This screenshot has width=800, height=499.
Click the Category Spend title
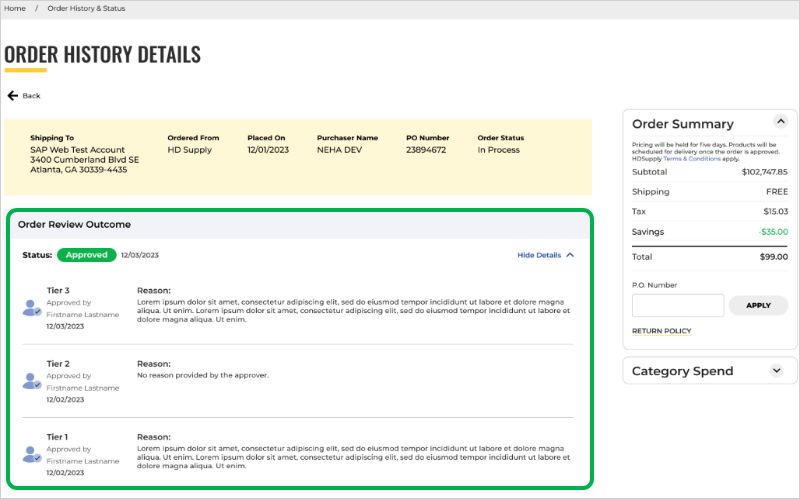682,371
